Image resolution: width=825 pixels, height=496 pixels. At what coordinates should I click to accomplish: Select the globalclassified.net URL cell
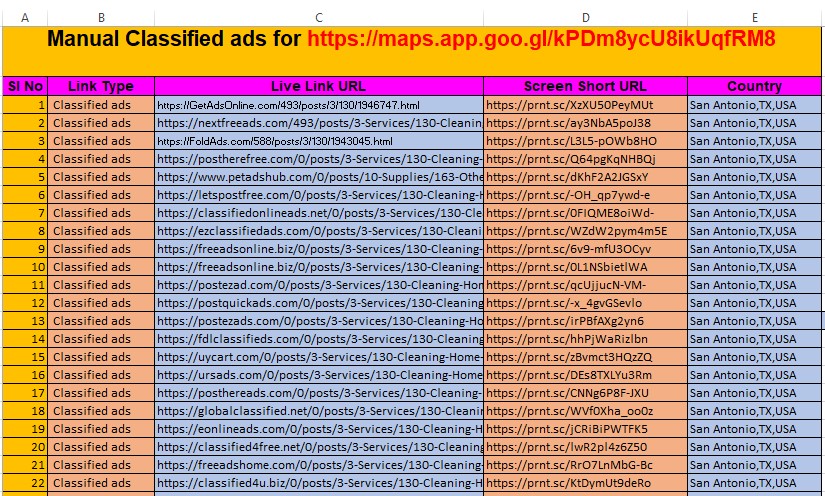click(x=319, y=411)
